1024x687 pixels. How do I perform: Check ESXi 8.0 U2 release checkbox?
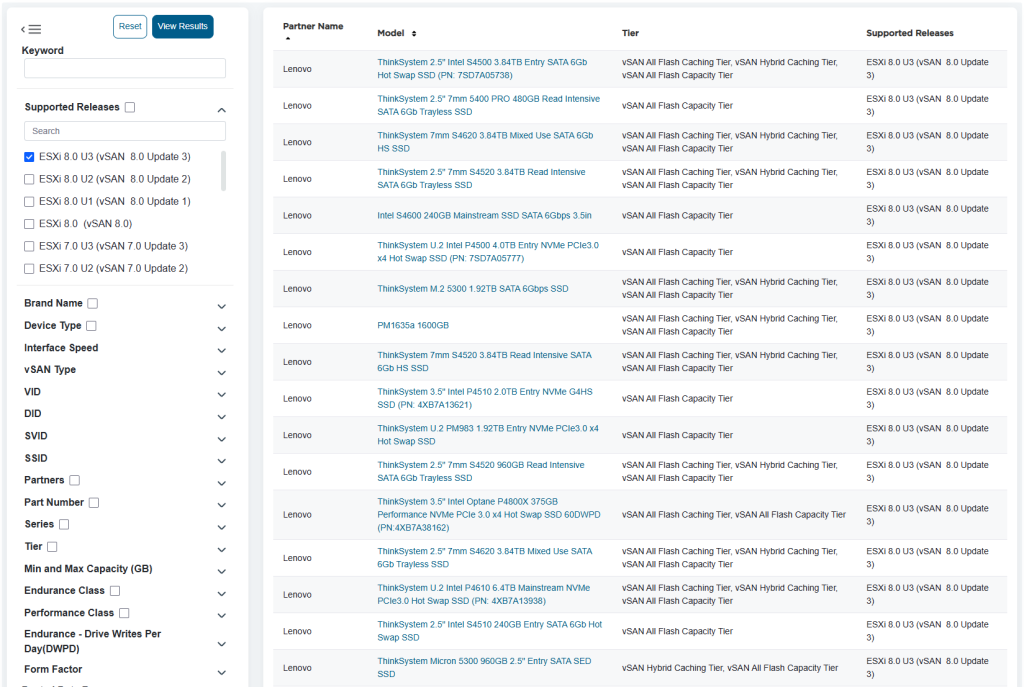29,179
